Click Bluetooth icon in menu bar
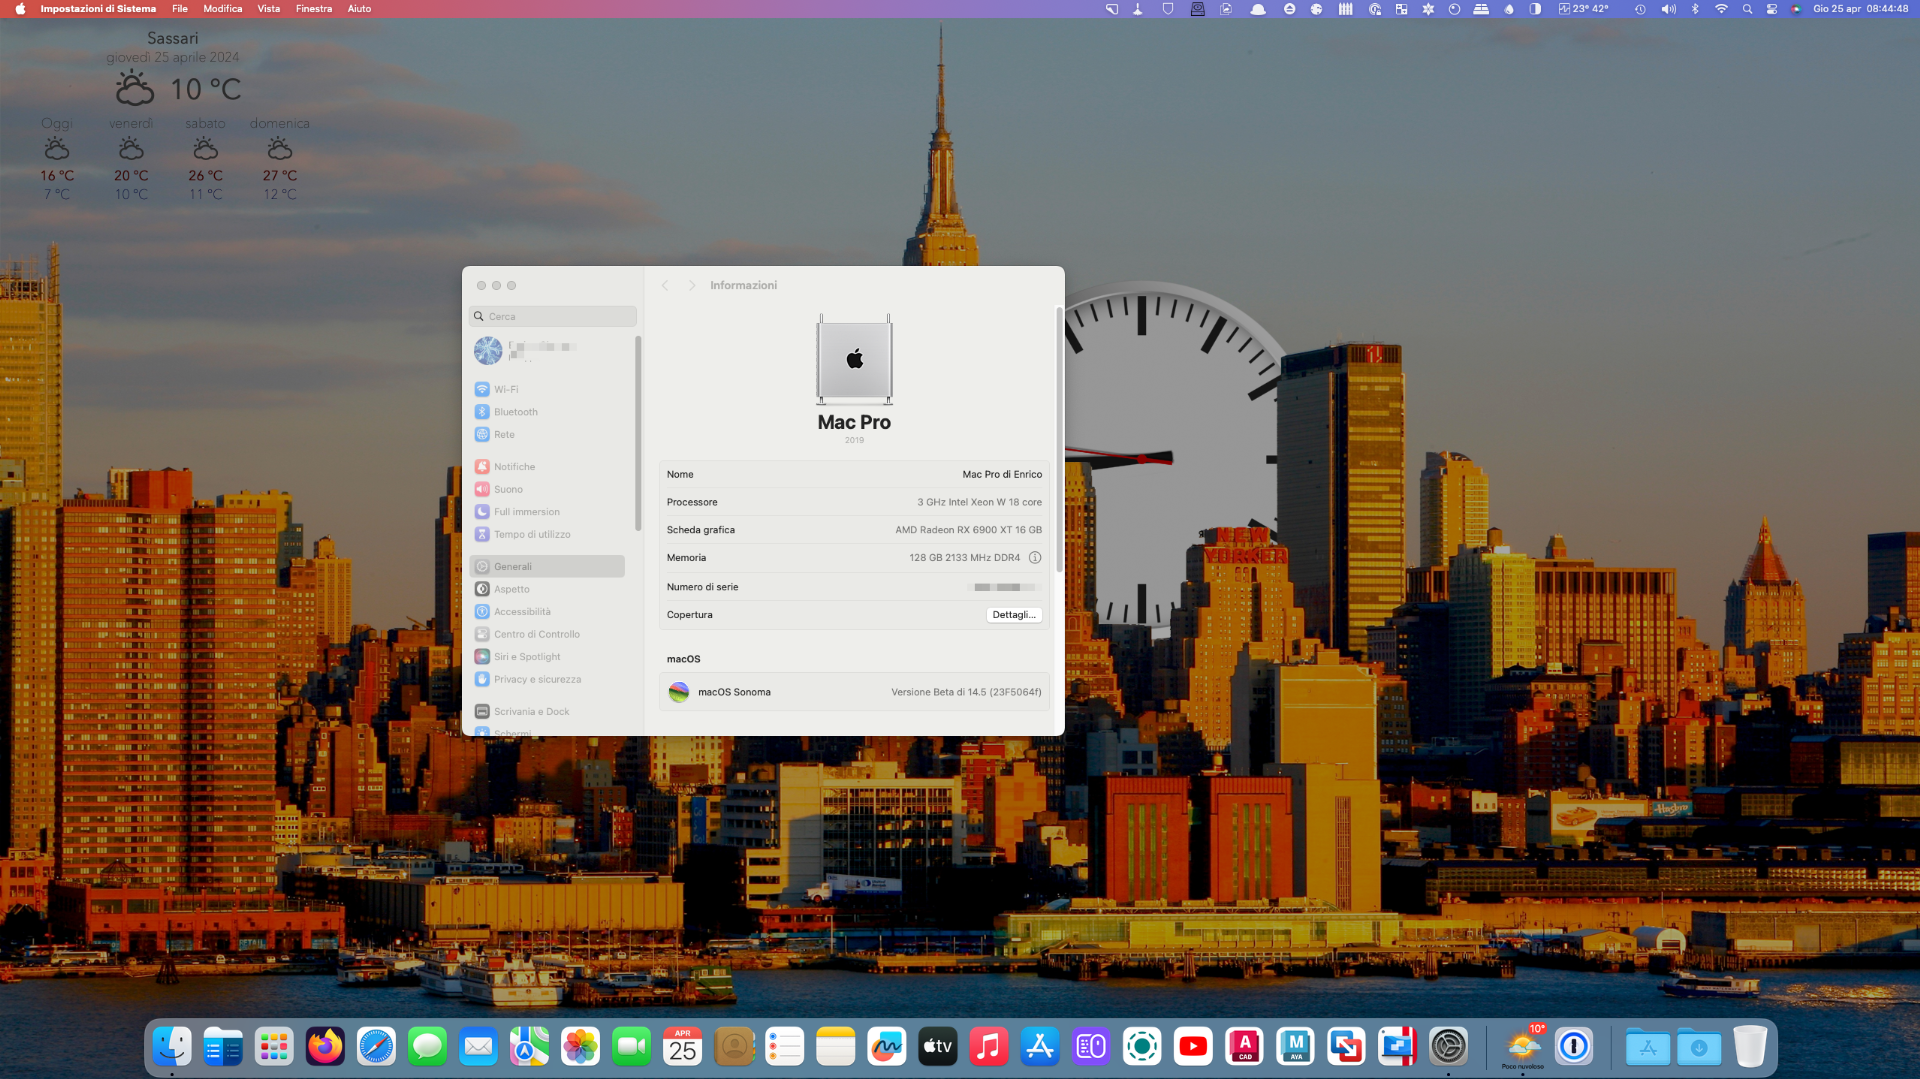 [x=1695, y=9]
